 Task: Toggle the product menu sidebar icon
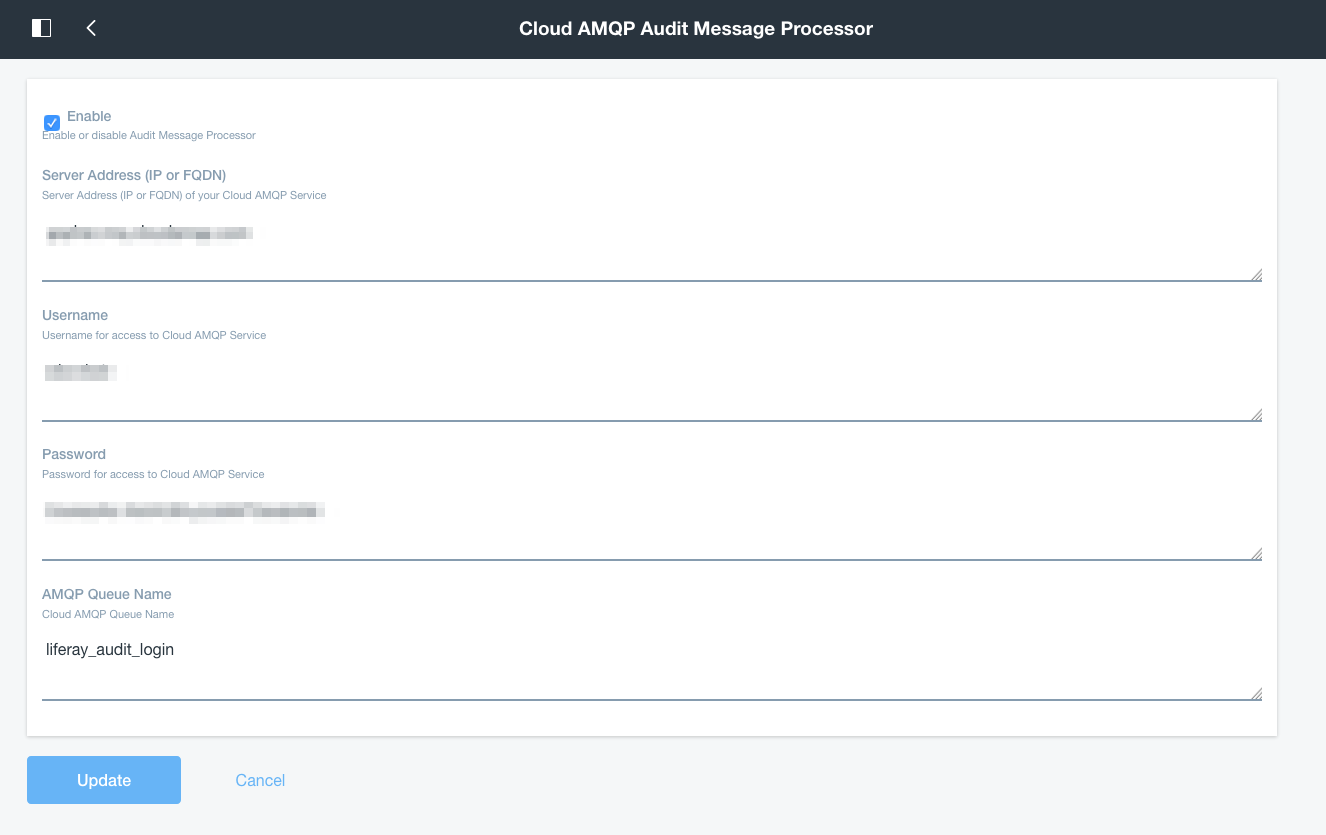(x=41, y=28)
